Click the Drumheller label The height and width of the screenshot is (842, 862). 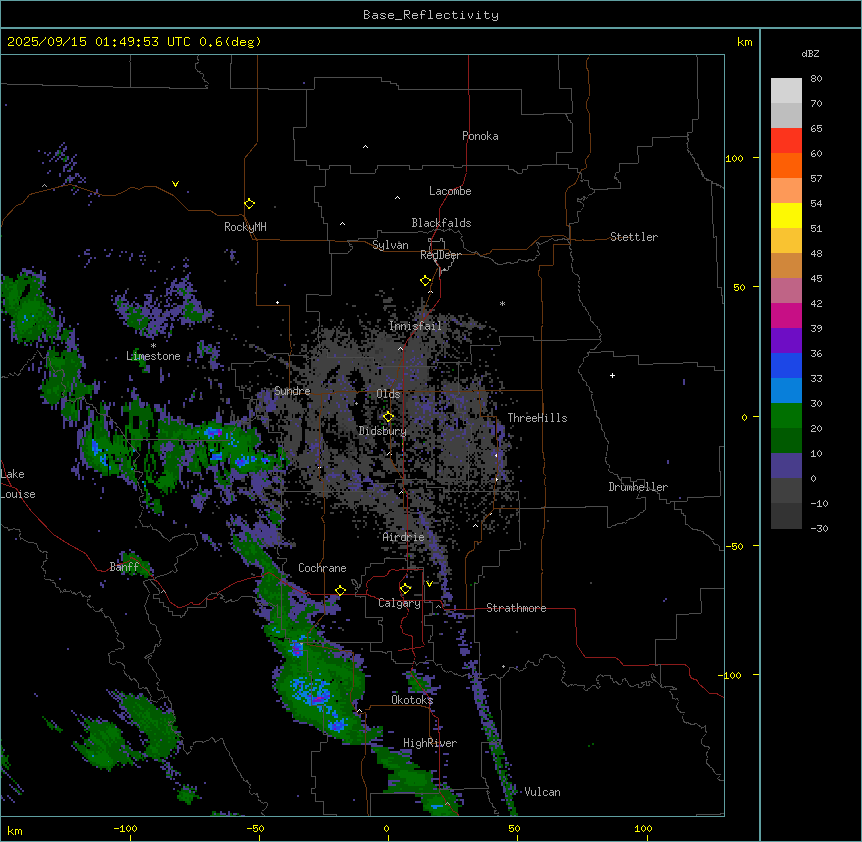pyautogui.click(x=638, y=487)
